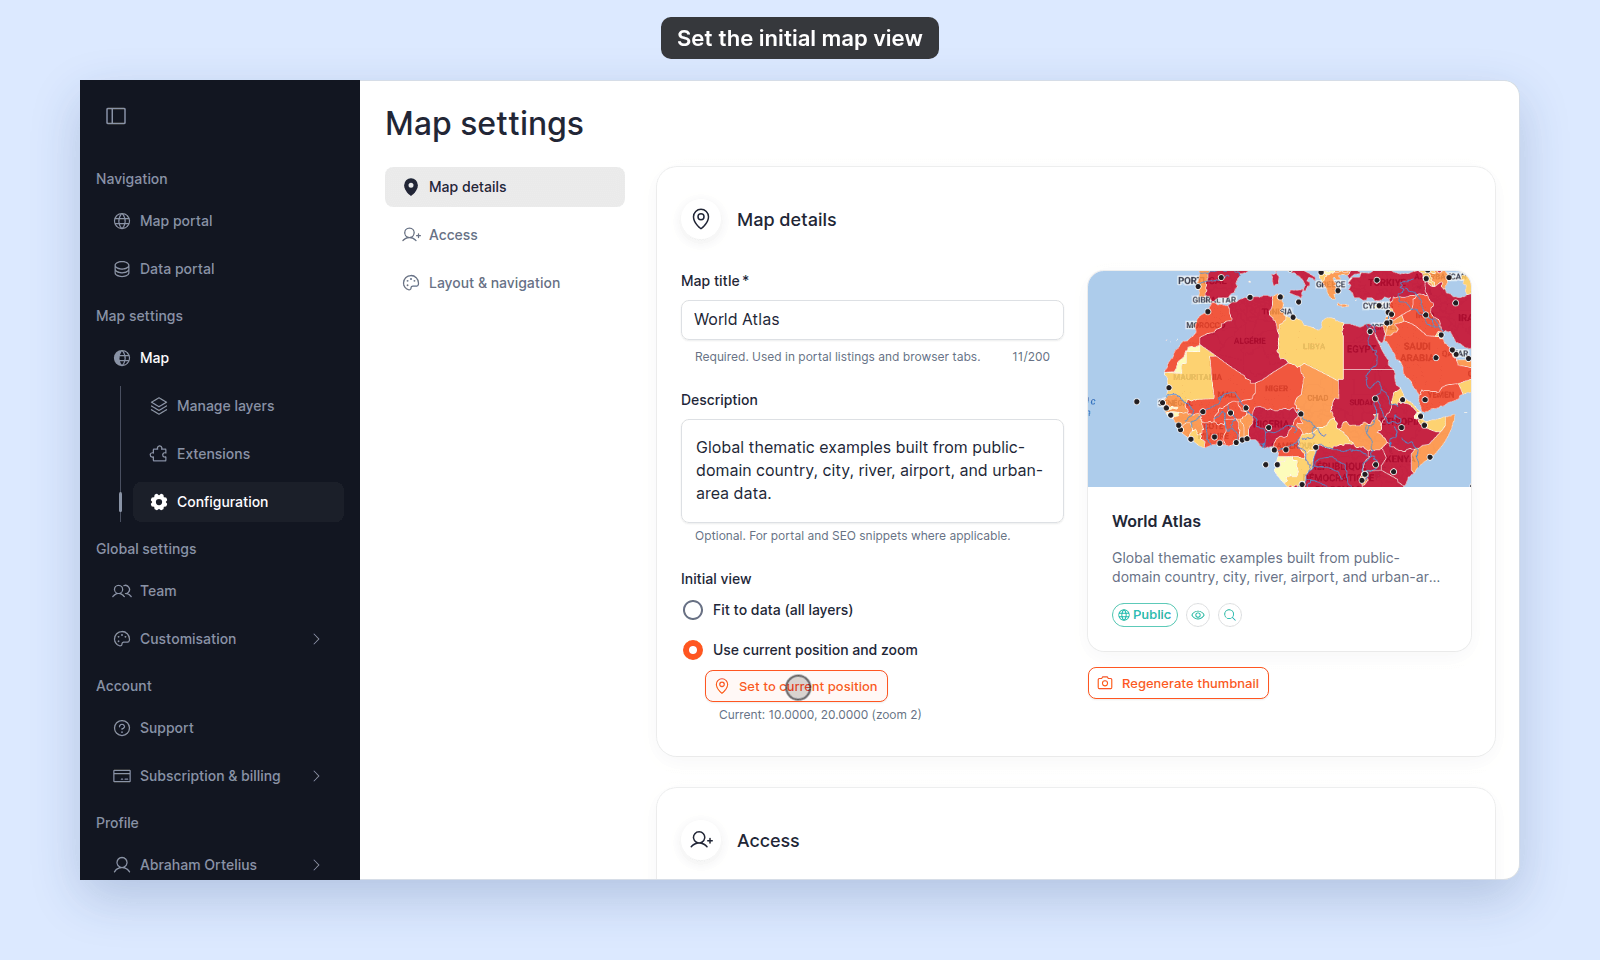Click the Team people icon
Screen dimensions: 1600x960
click(x=122, y=591)
